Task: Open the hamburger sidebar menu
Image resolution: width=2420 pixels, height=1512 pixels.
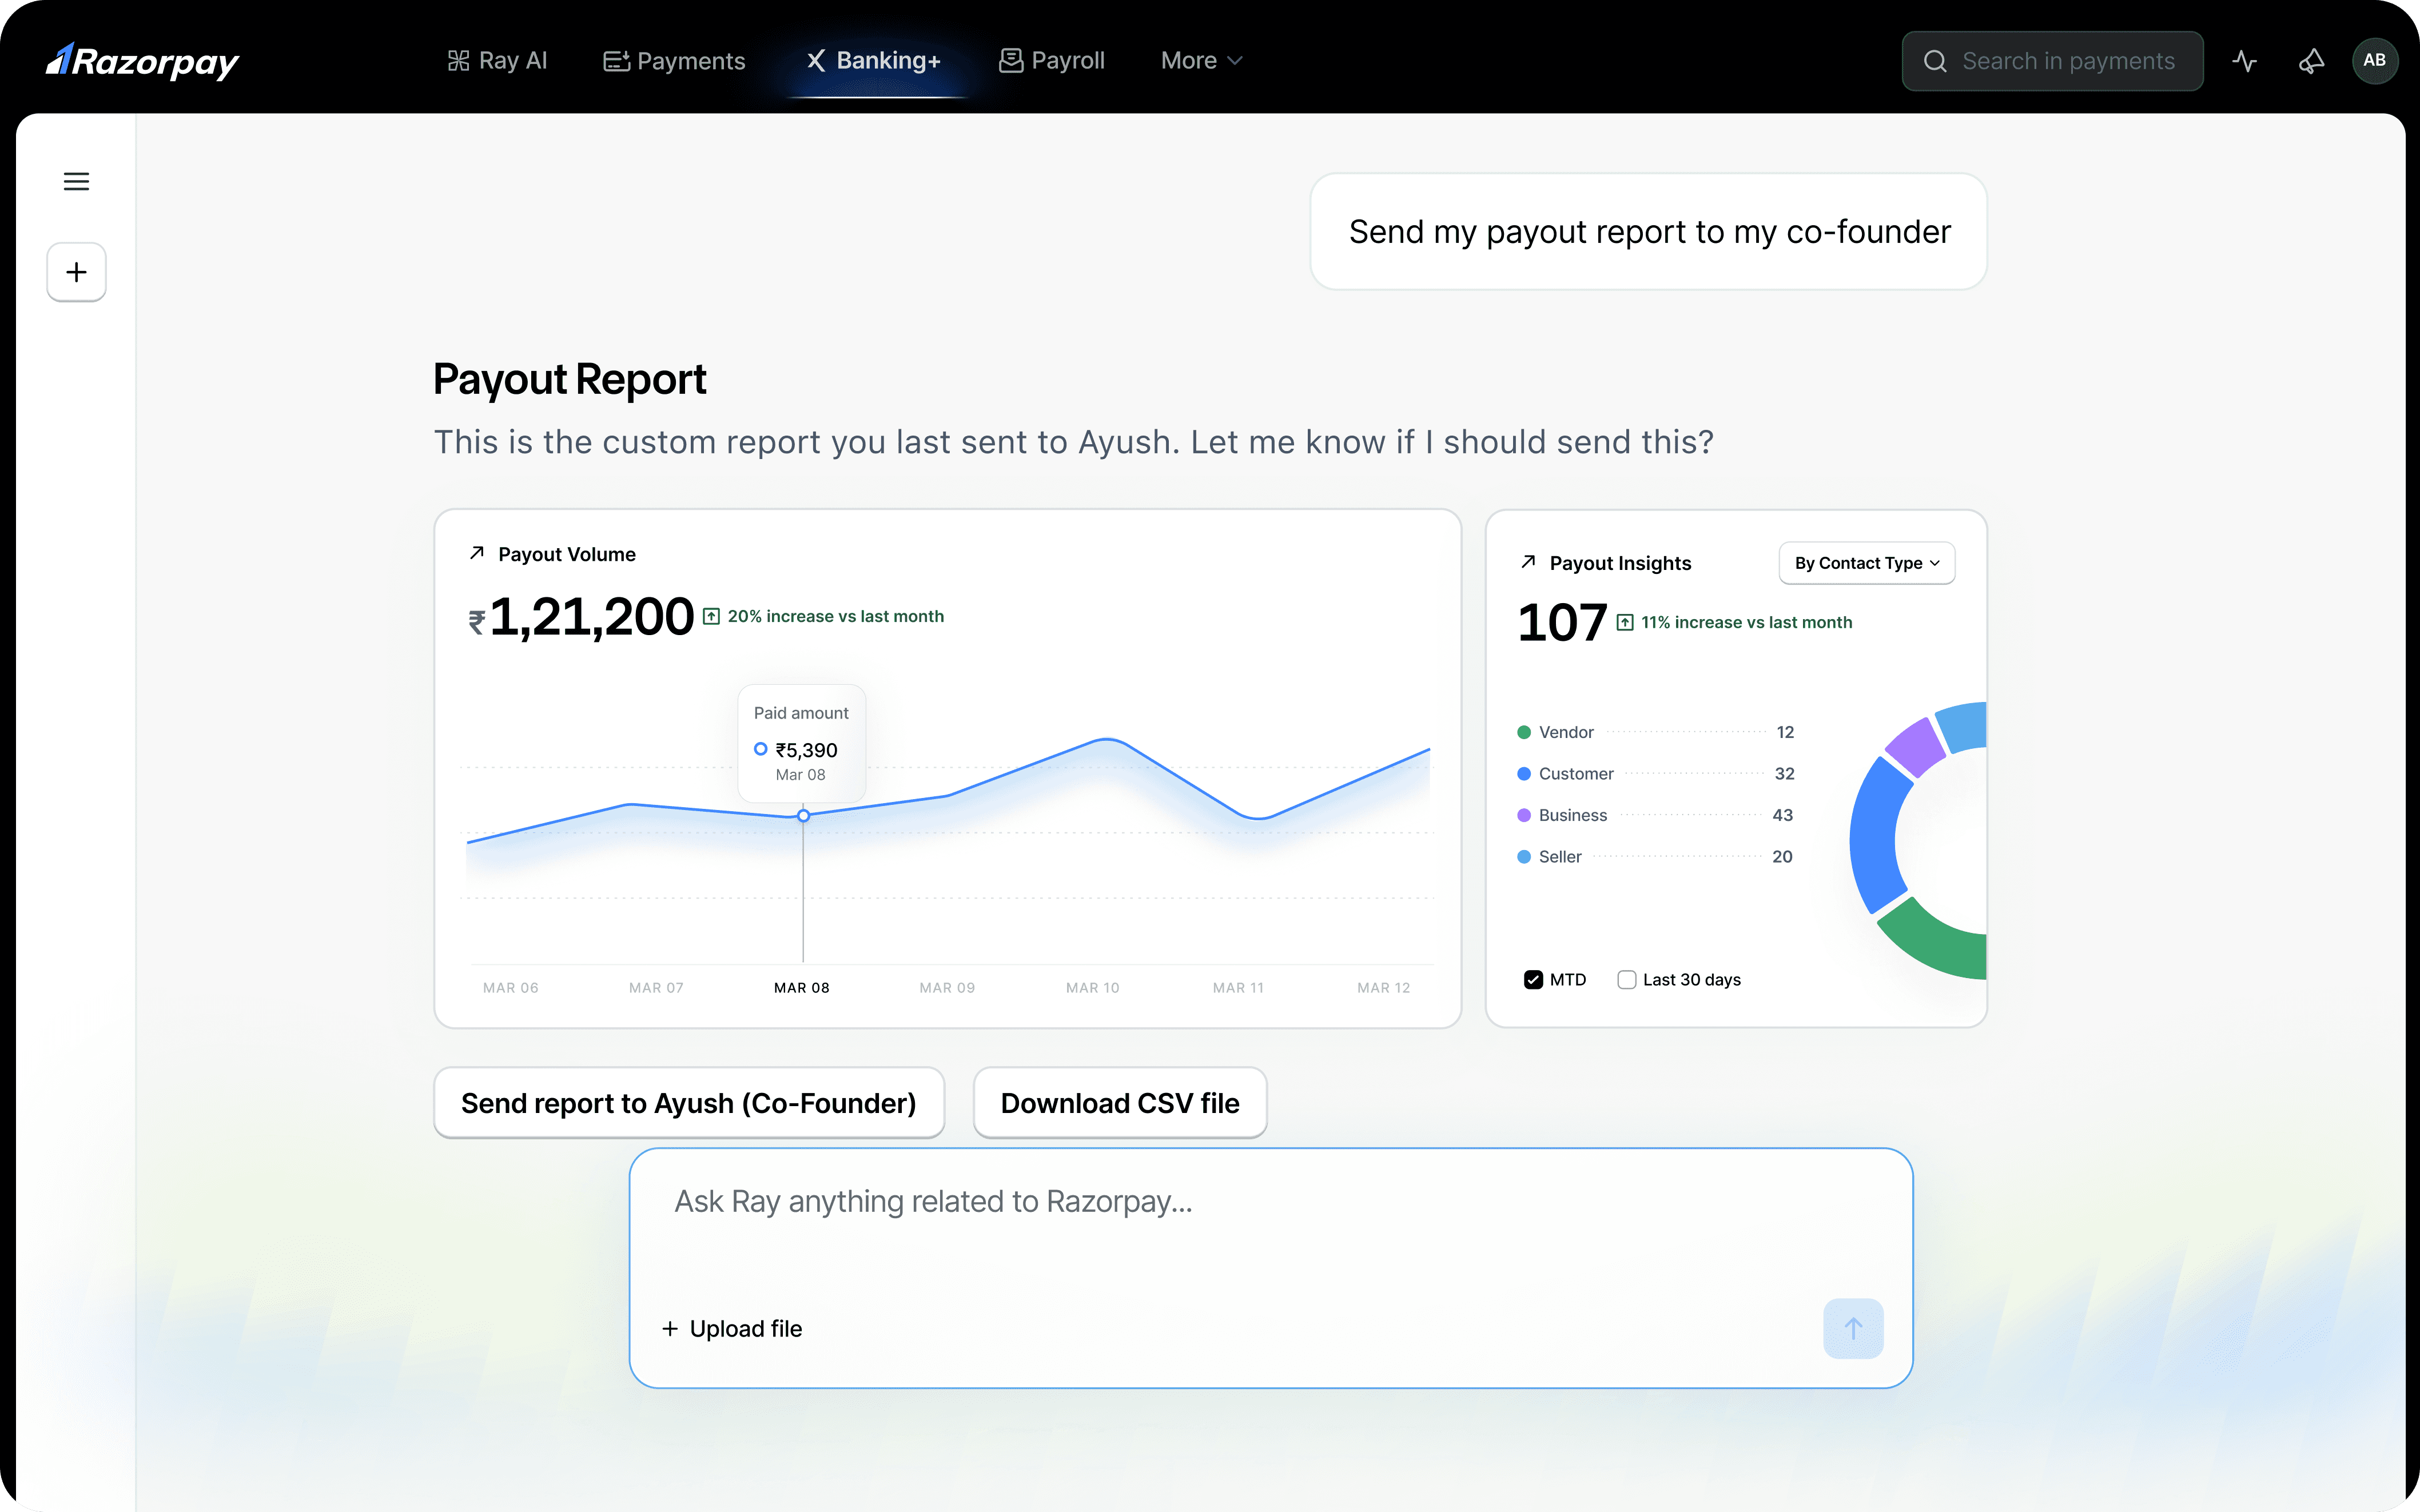Action: [x=76, y=181]
